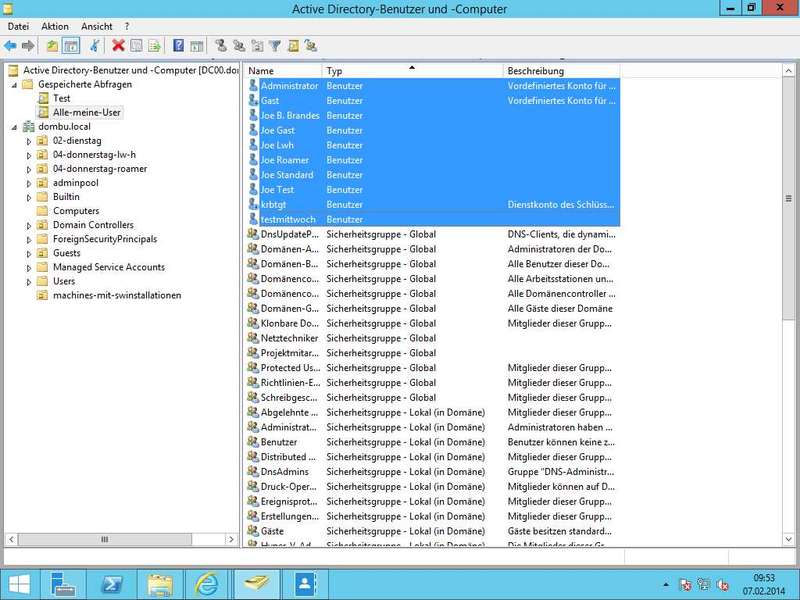Screen dimensions: 800x600
Task: Open the Aktion menu
Action: click(55, 26)
